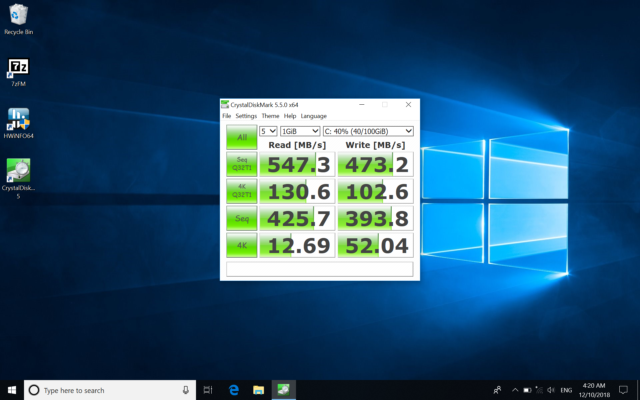Open File Explorer from the taskbar
Screen dimensions: 640x400
pyautogui.click(x=258, y=390)
